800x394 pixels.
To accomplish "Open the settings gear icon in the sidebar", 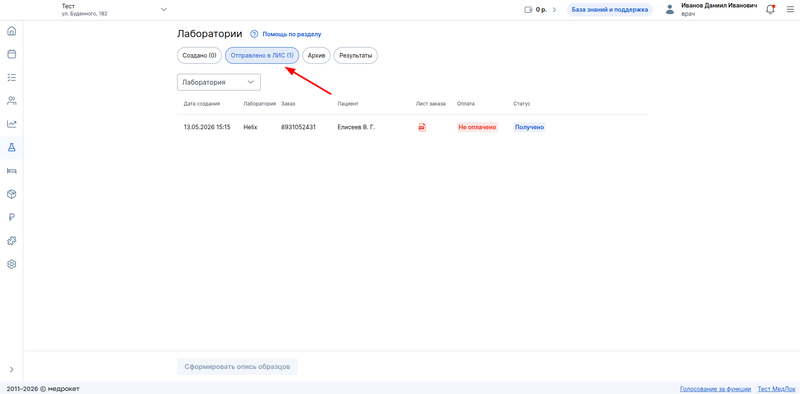I will pyautogui.click(x=11, y=264).
